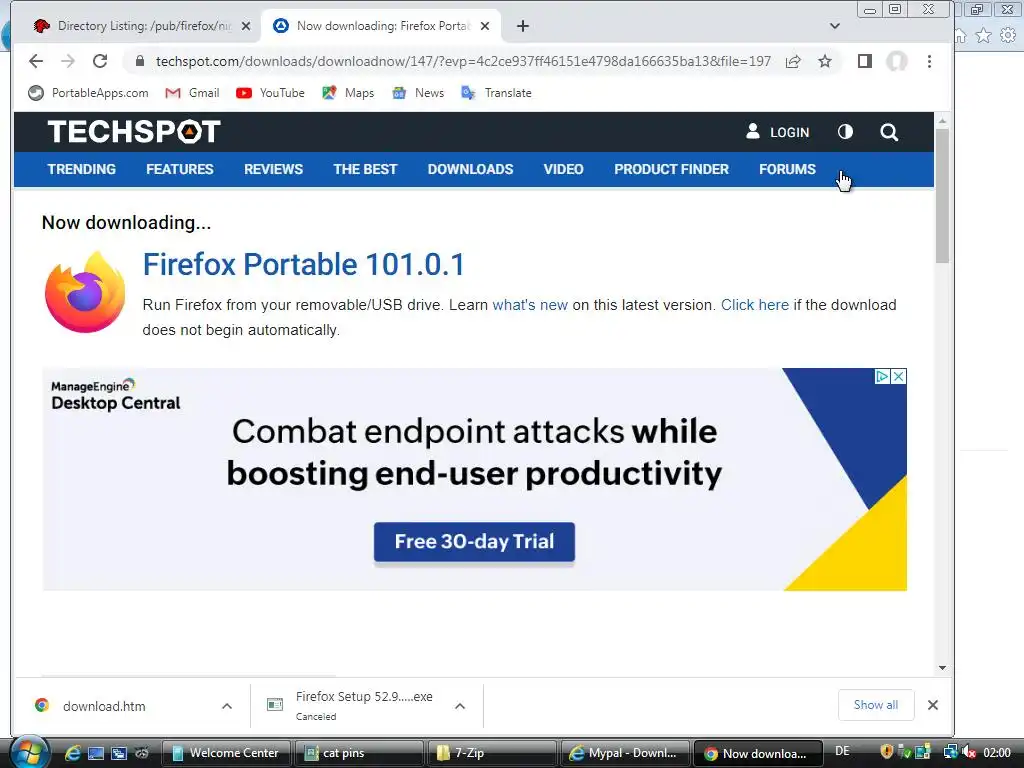Open THE BEST section
This screenshot has width=1024, height=768.
pyautogui.click(x=365, y=169)
